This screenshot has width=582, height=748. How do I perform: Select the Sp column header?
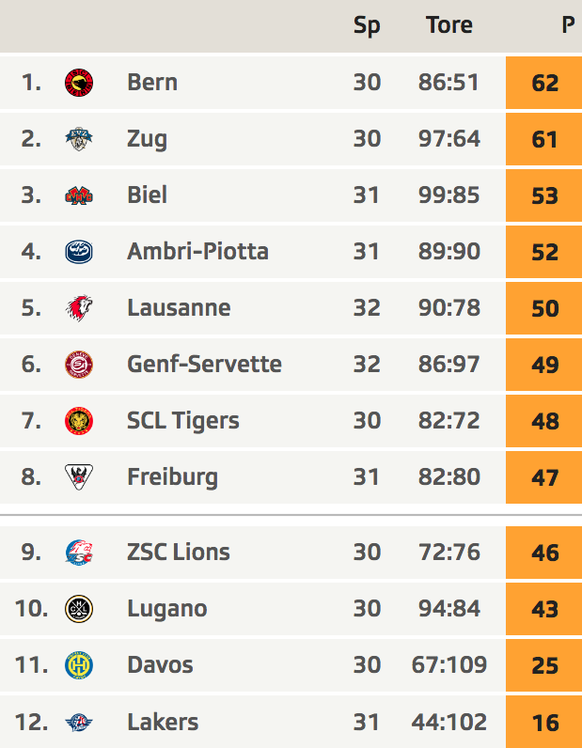[366, 26]
